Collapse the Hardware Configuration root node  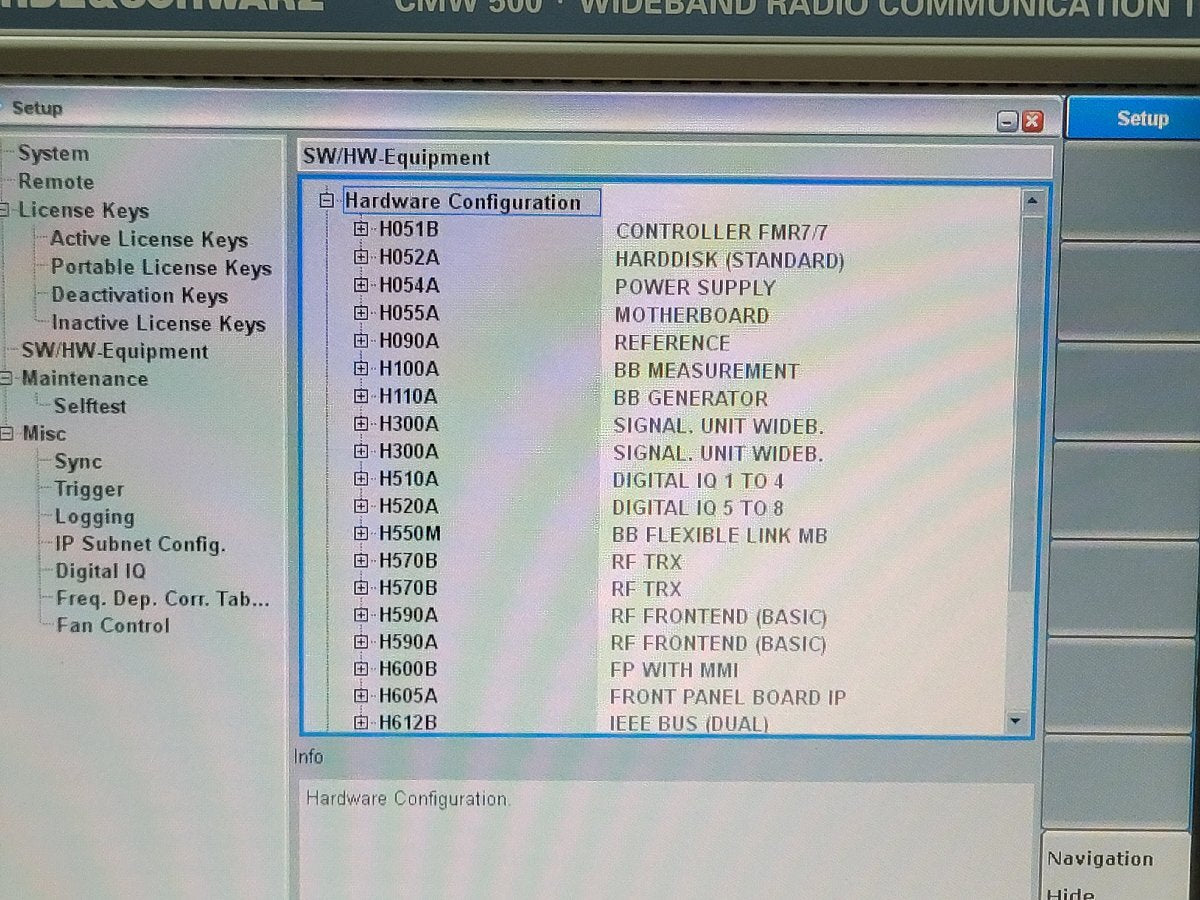(x=326, y=201)
